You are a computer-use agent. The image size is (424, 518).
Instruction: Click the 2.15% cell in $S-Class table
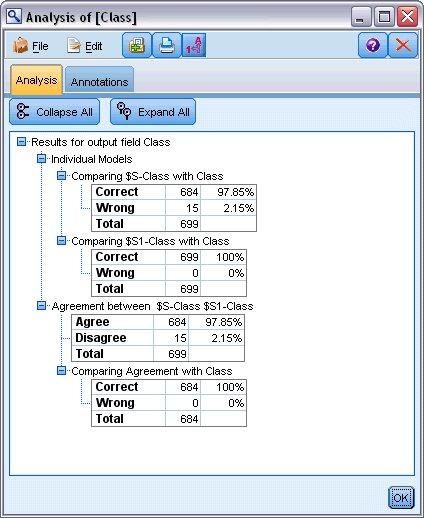pyautogui.click(x=228, y=208)
